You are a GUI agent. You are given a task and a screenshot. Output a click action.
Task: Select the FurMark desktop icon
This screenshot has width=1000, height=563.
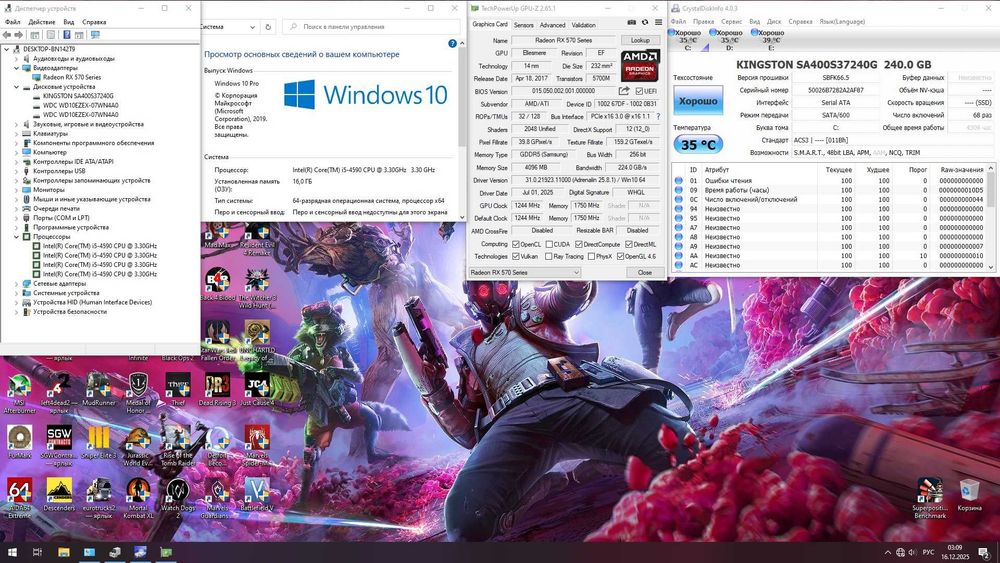coord(19,442)
